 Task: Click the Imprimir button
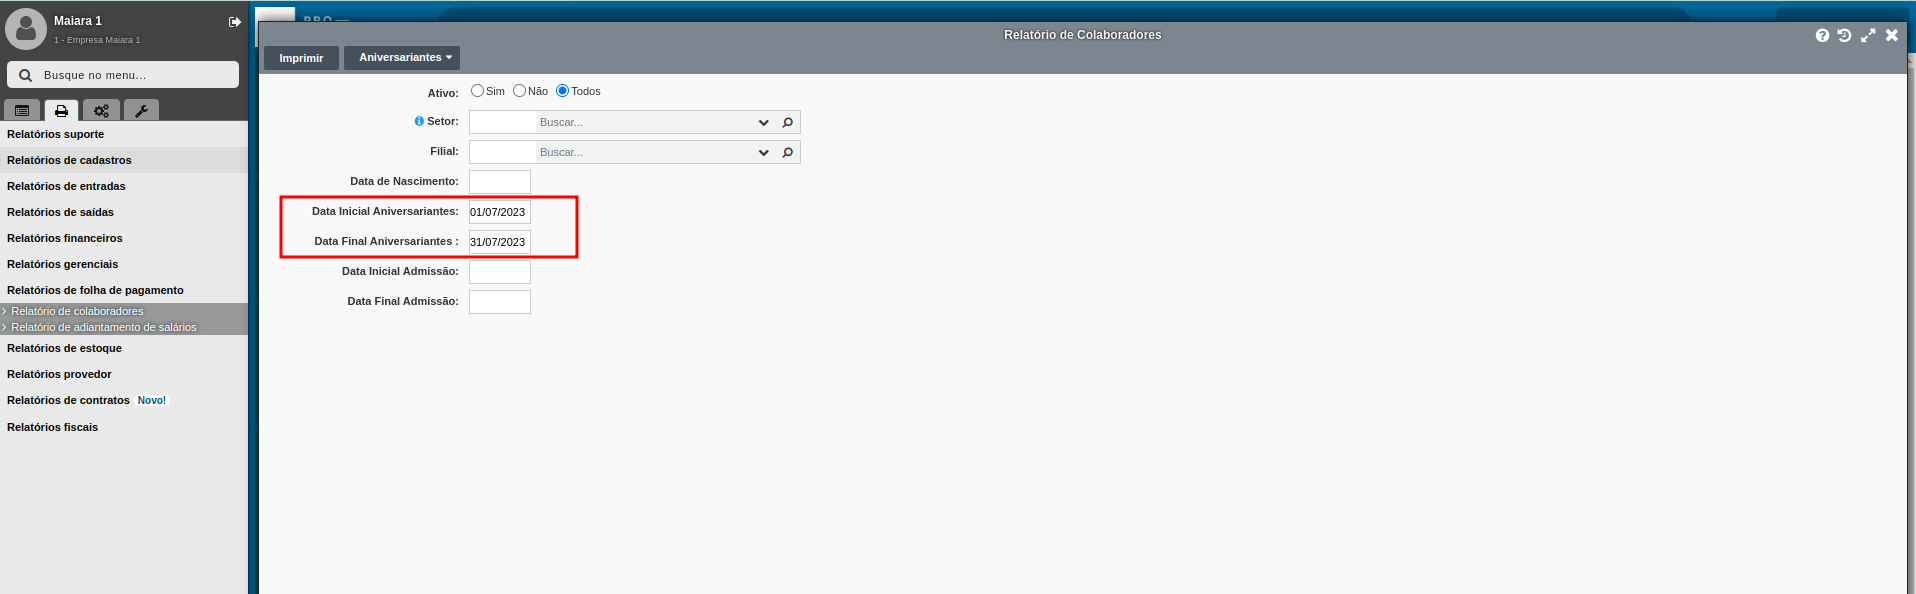(x=301, y=58)
